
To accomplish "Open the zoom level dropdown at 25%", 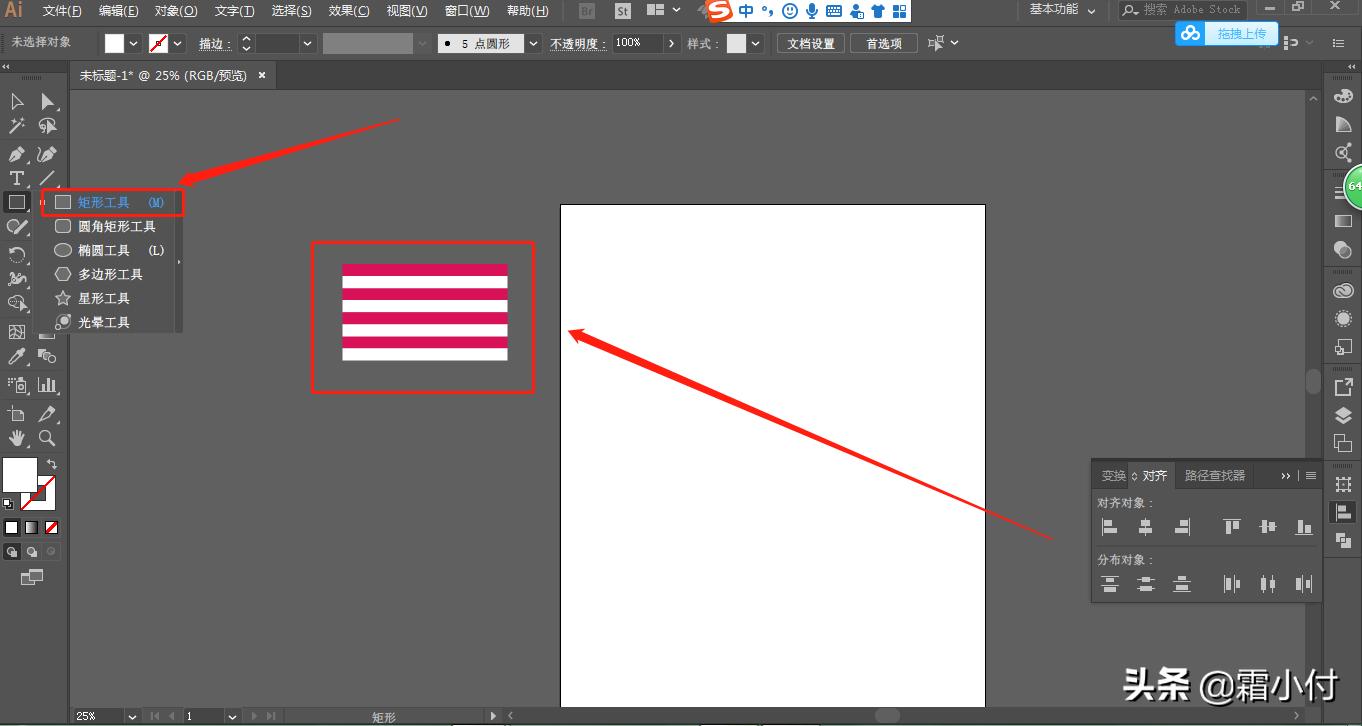I will [132, 716].
